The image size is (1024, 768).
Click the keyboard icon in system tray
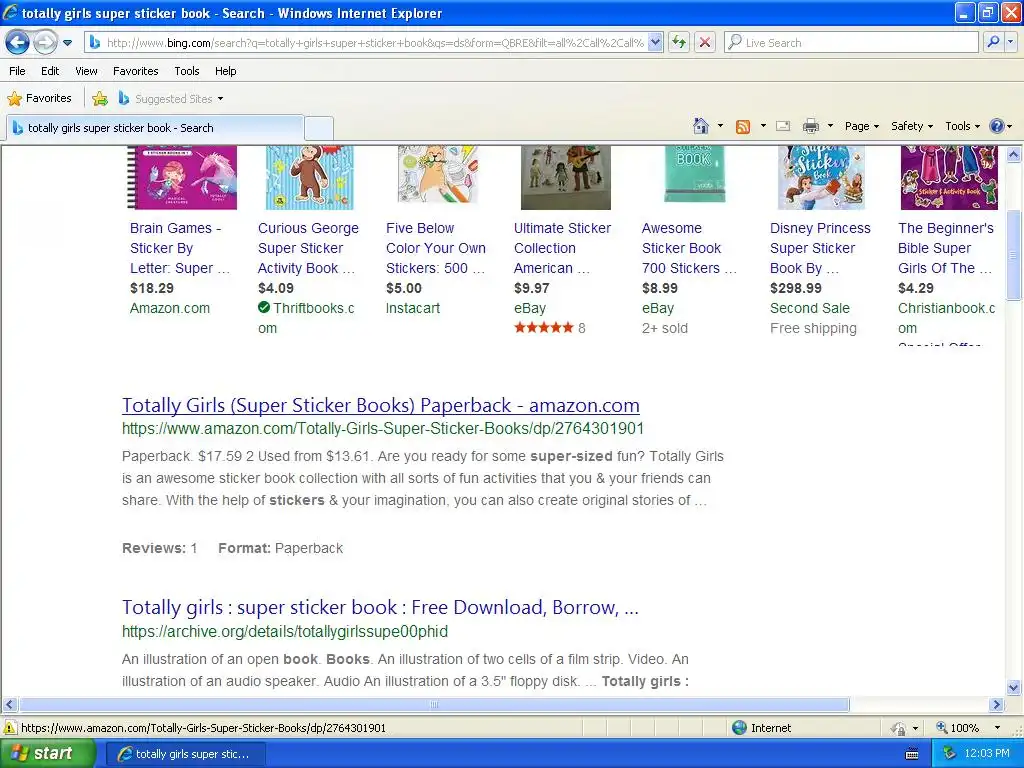pos(912,754)
